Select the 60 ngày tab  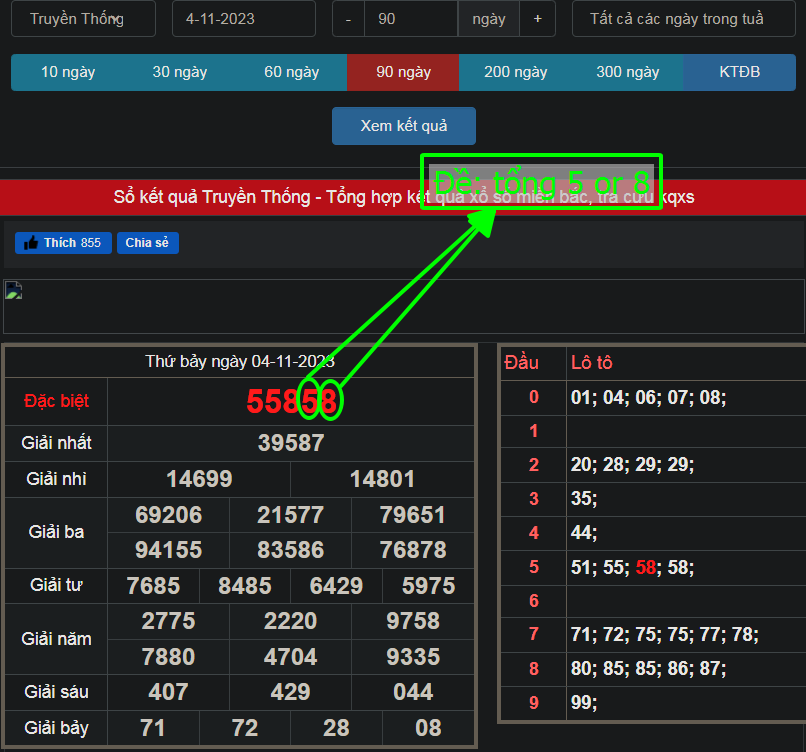pyautogui.click(x=292, y=72)
